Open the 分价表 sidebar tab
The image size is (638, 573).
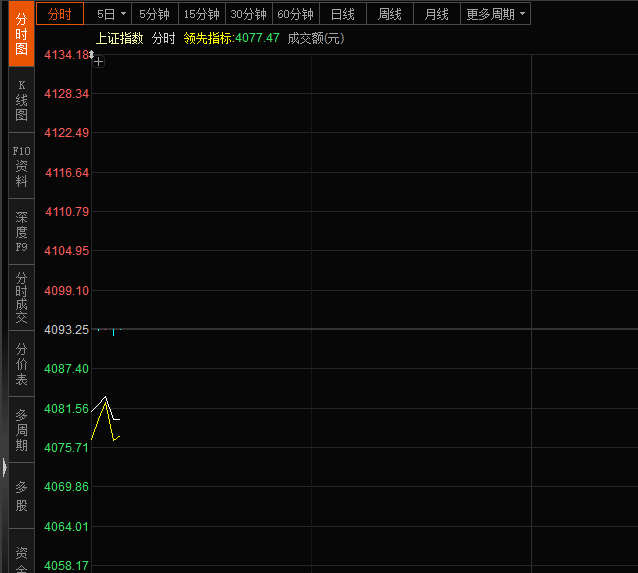tap(22, 365)
